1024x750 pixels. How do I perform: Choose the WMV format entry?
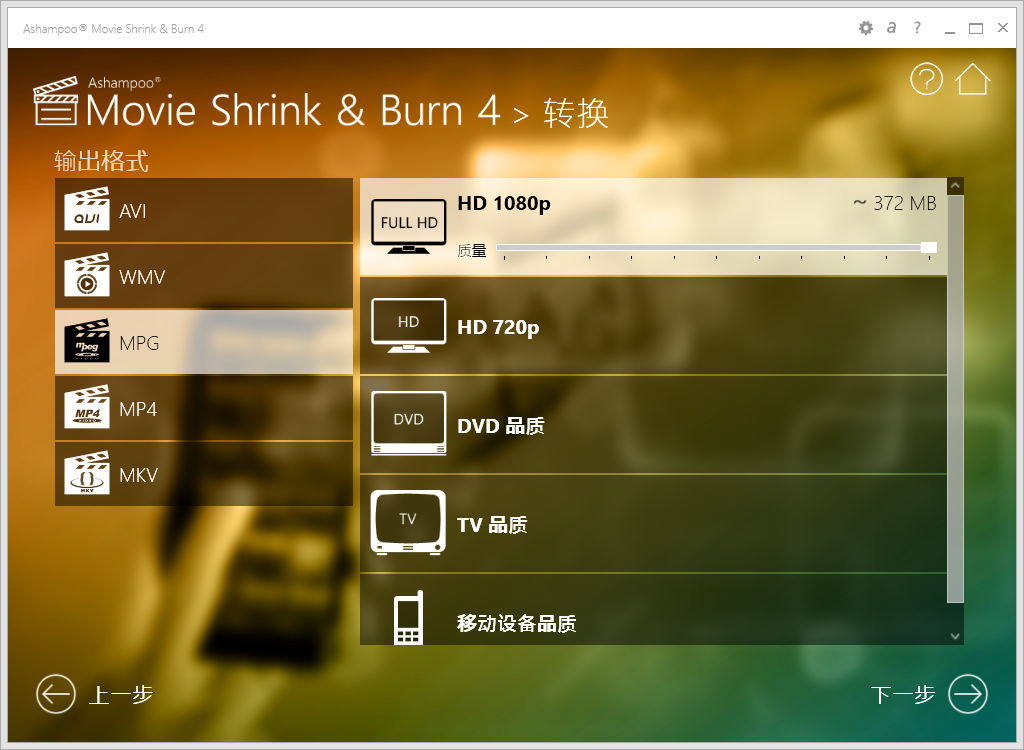click(204, 277)
